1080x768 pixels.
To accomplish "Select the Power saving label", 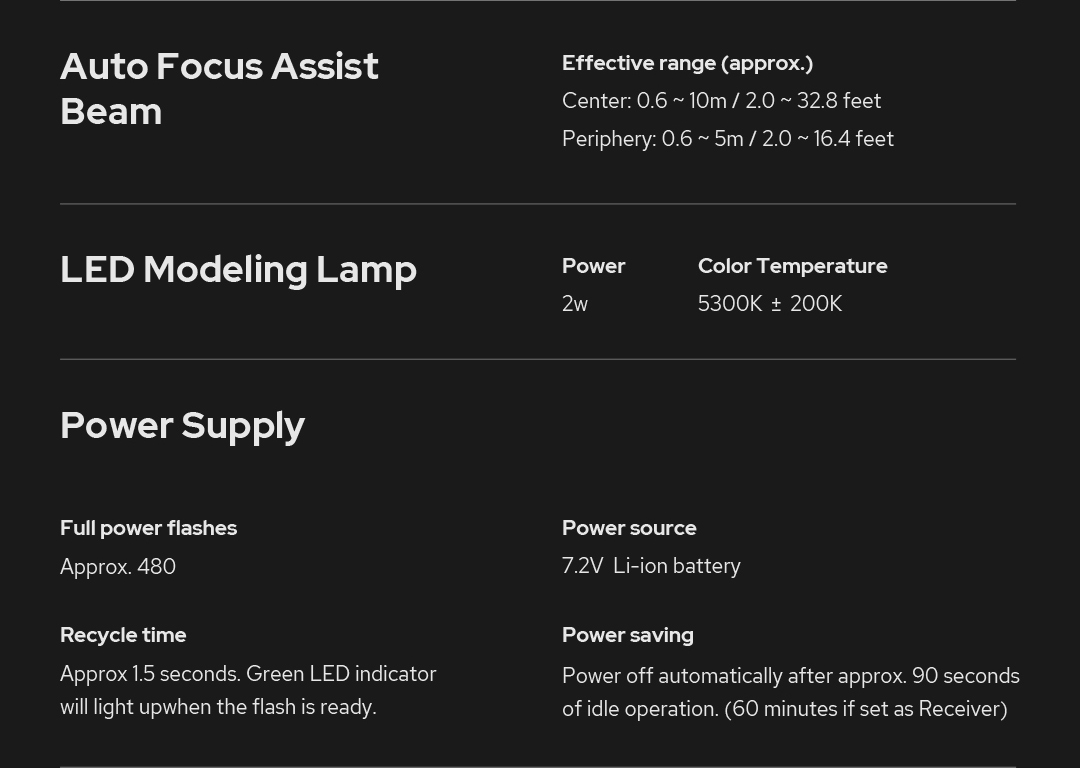I will (x=627, y=635).
